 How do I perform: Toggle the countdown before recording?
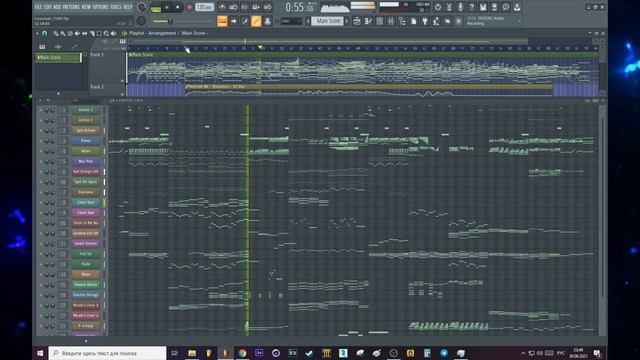[x=244, y=7]
